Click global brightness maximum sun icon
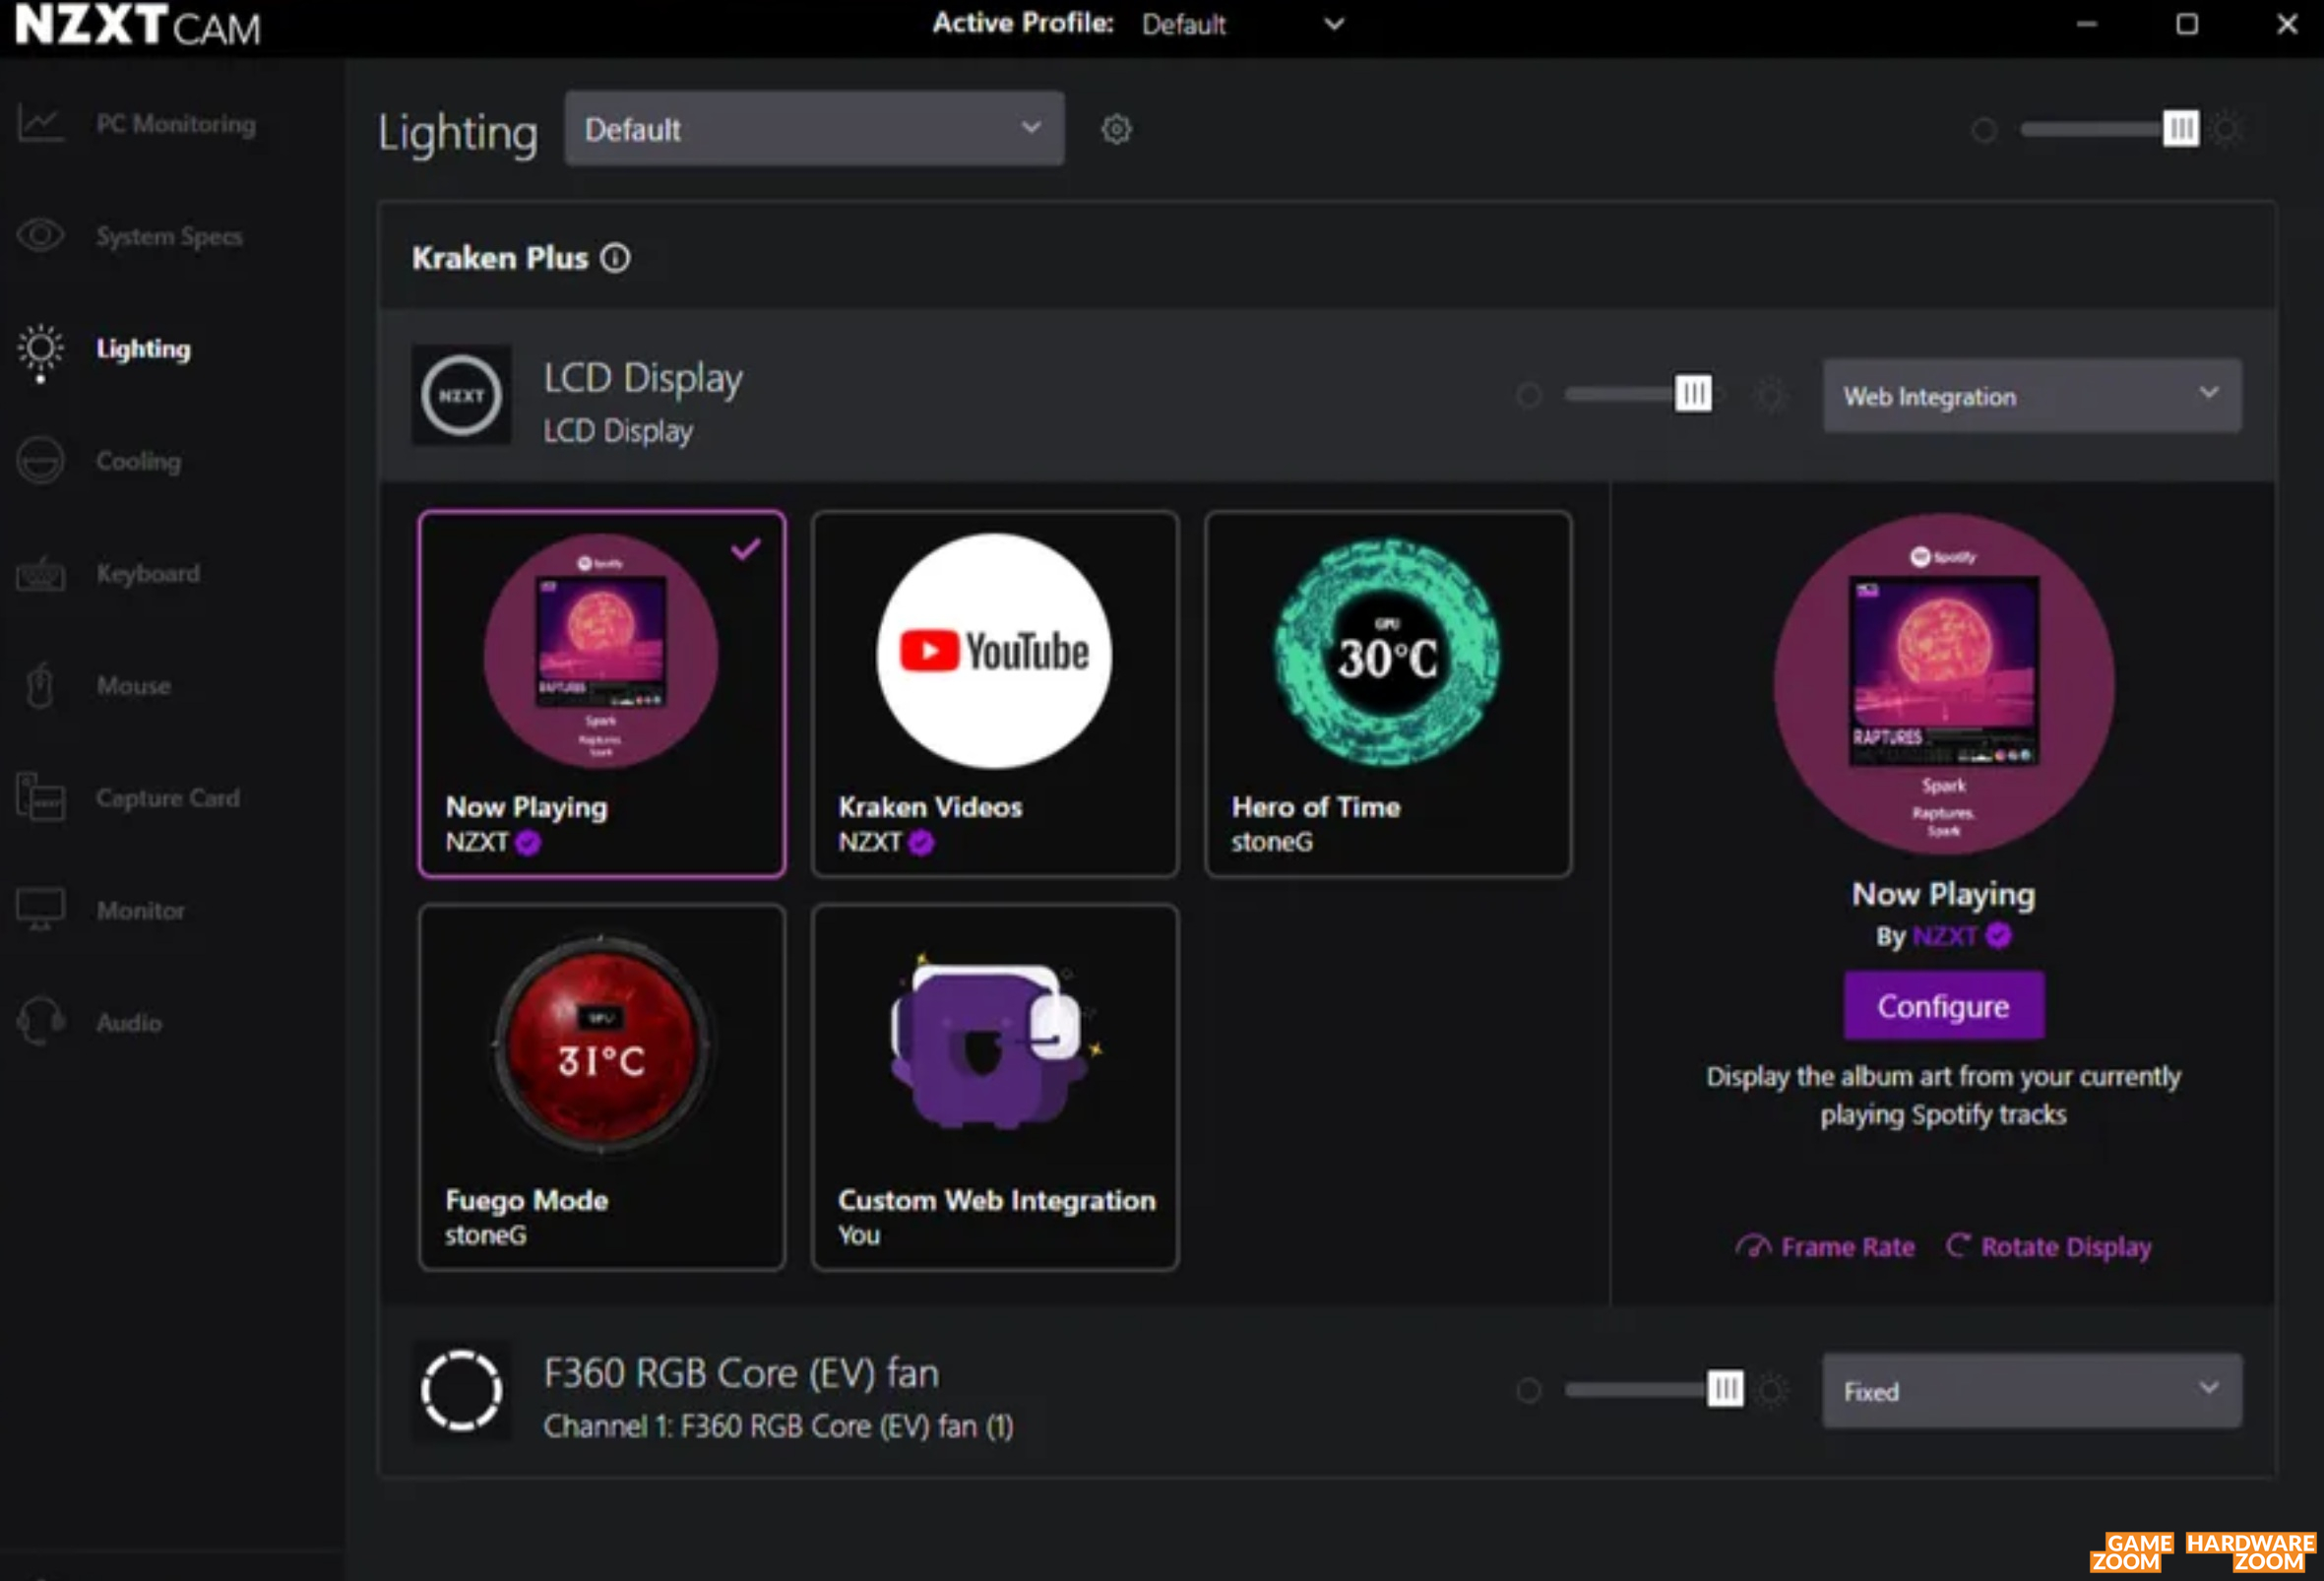Viewport: 2324px width, 1581px height. pos(2228,129)
